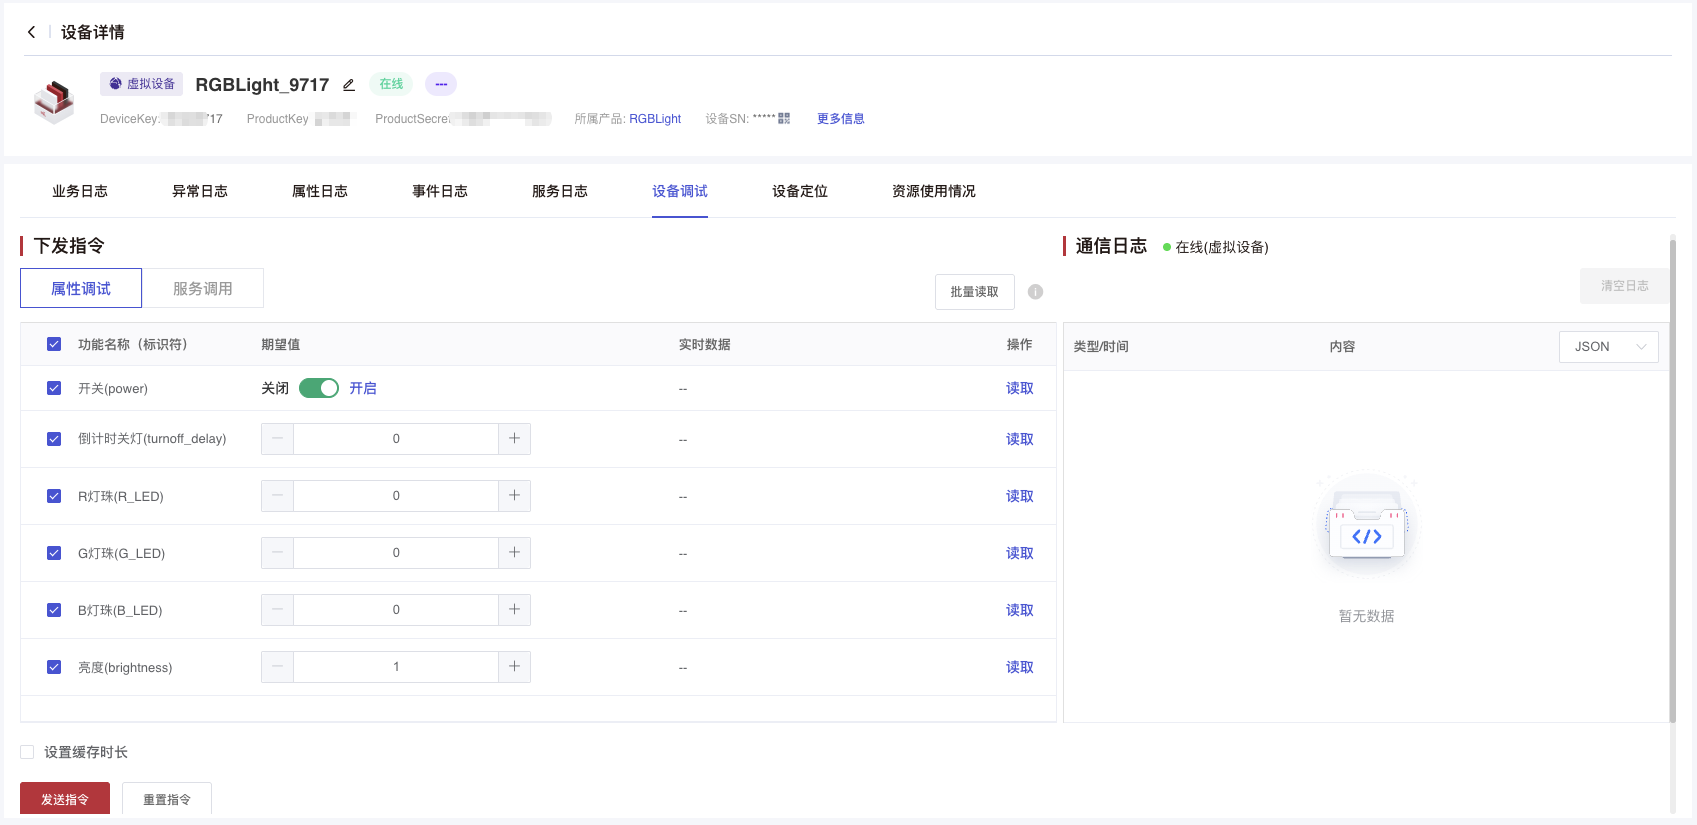Open the 服务调用 tab
Screen dimensions: 1697x825
[203, 288]
